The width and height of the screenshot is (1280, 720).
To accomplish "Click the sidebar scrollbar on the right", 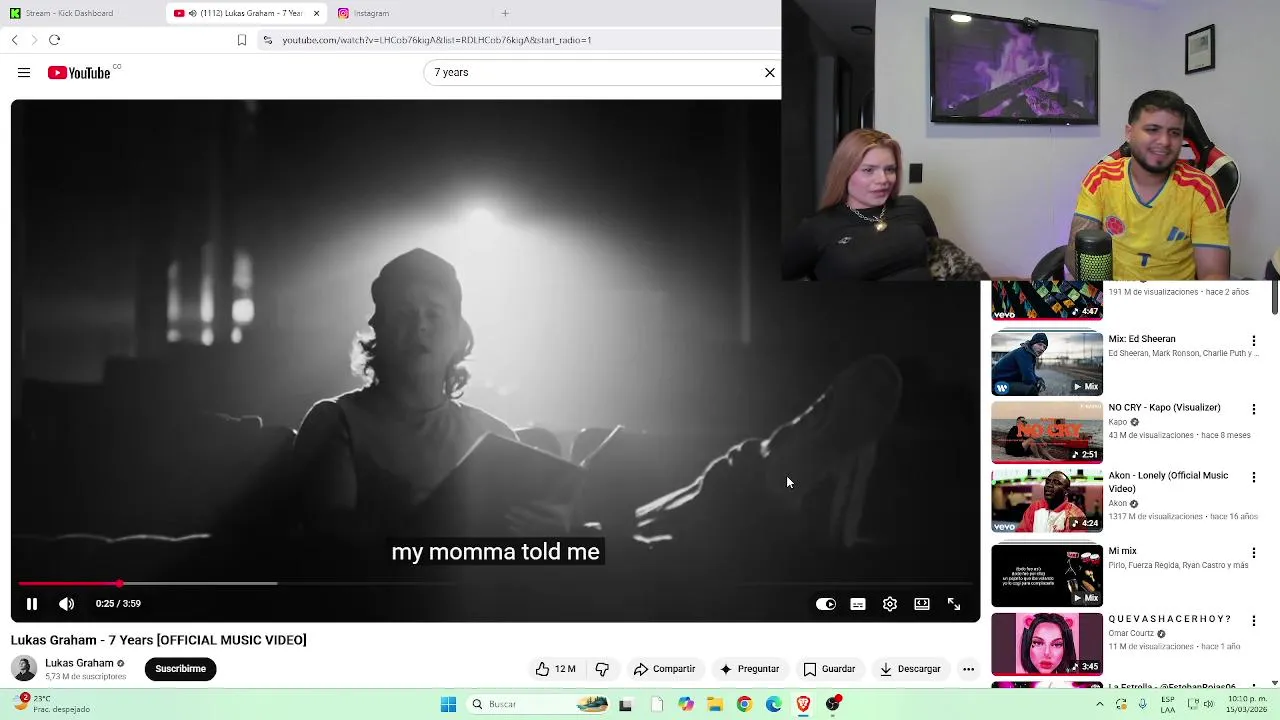I will pos(1275,299).
